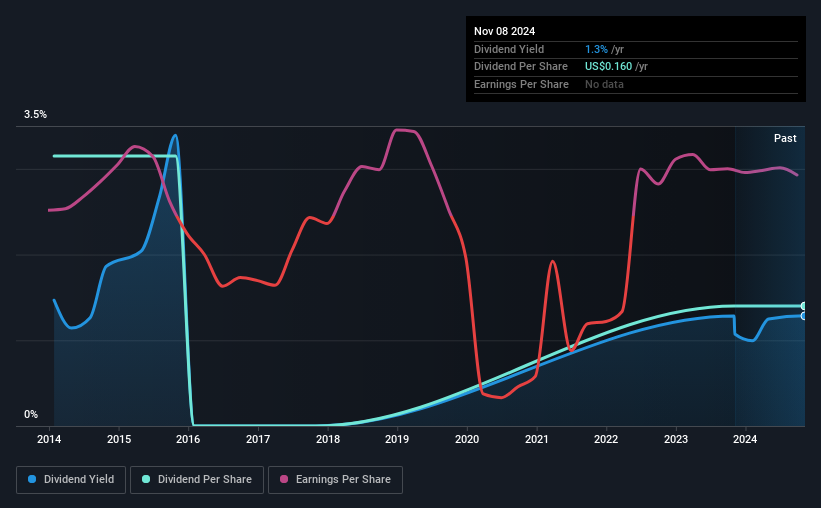This screenshot has width=821, height=508.
Task: Click the 0% y-axis label
Action: [31, 414]
